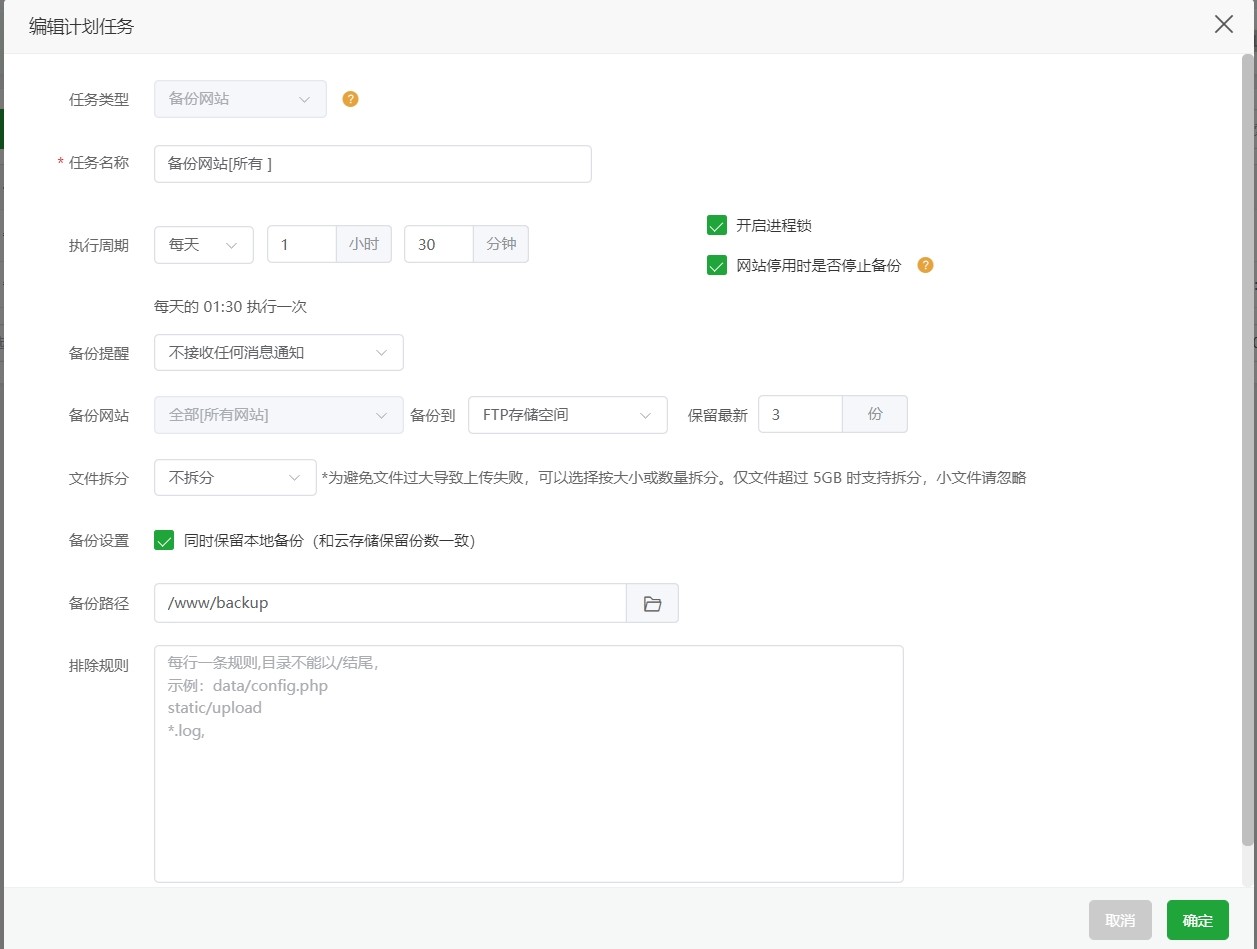Click the 备份提醒 label
This screenshot has height=949, width=1257.
pos(99,353)
